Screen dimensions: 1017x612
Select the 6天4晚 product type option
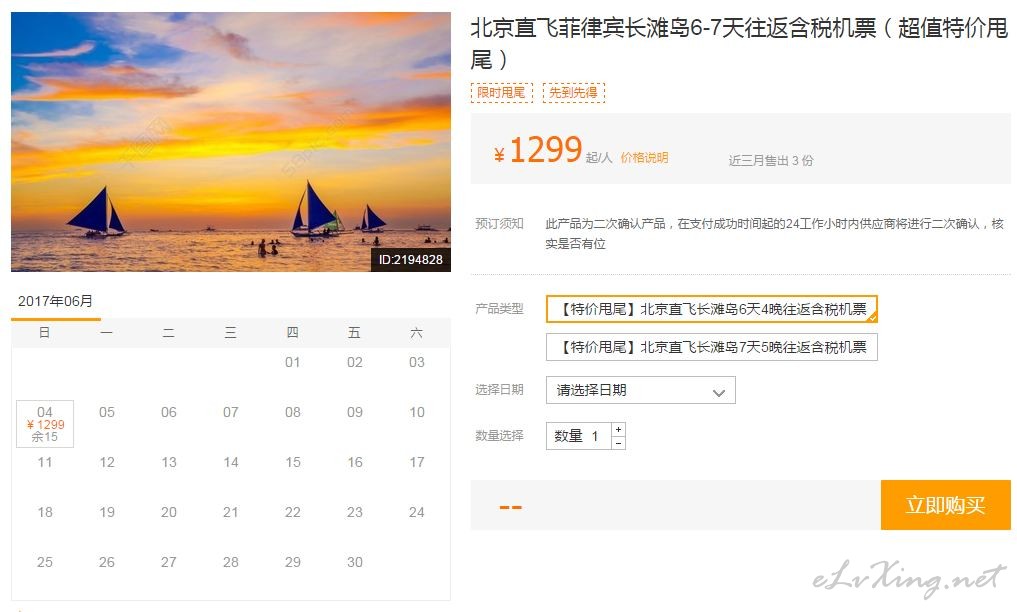[x=712, y=309]
